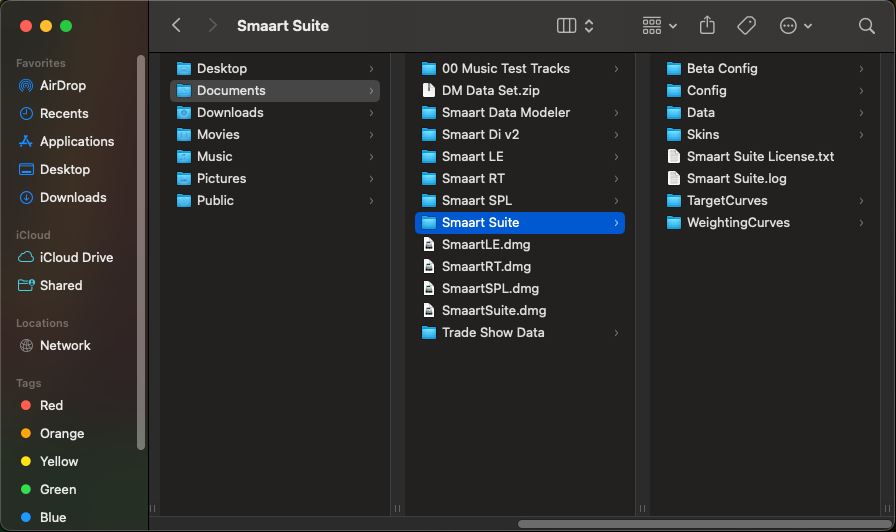This screenshot has height=532, width=896.
Task: Open the Smaart SPL folder
Action: 520,201
